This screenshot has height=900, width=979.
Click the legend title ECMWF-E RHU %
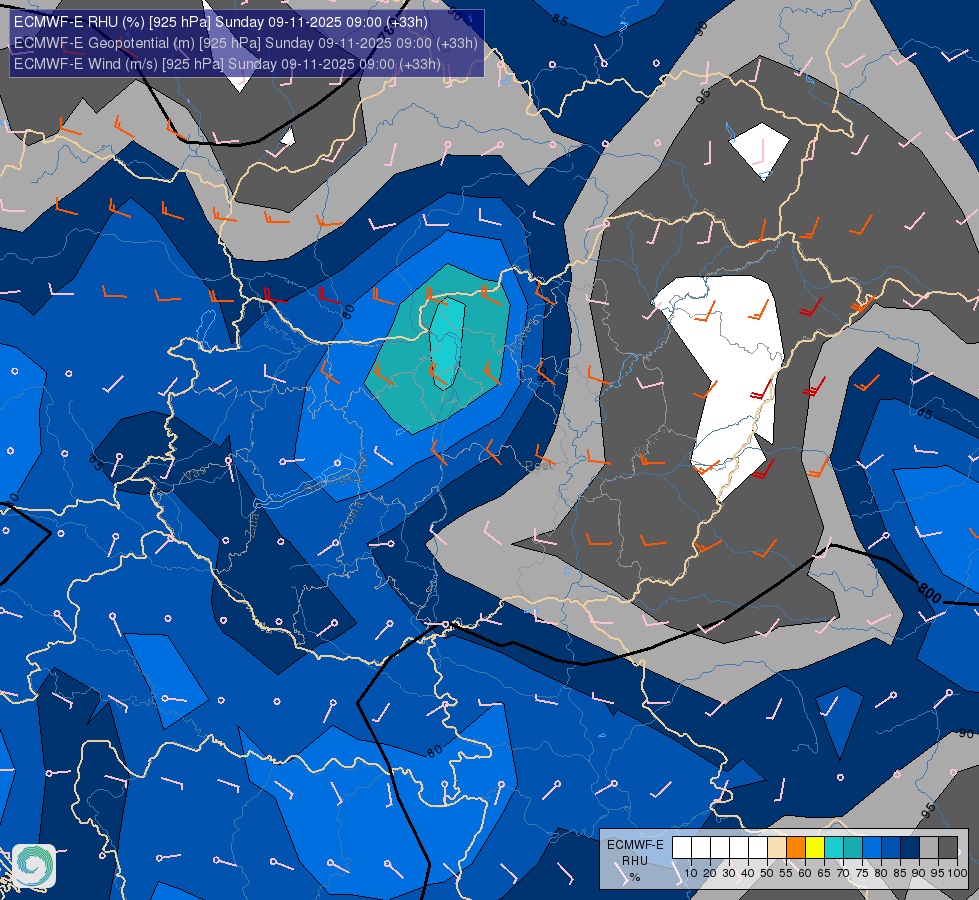[x=635, y=861]
